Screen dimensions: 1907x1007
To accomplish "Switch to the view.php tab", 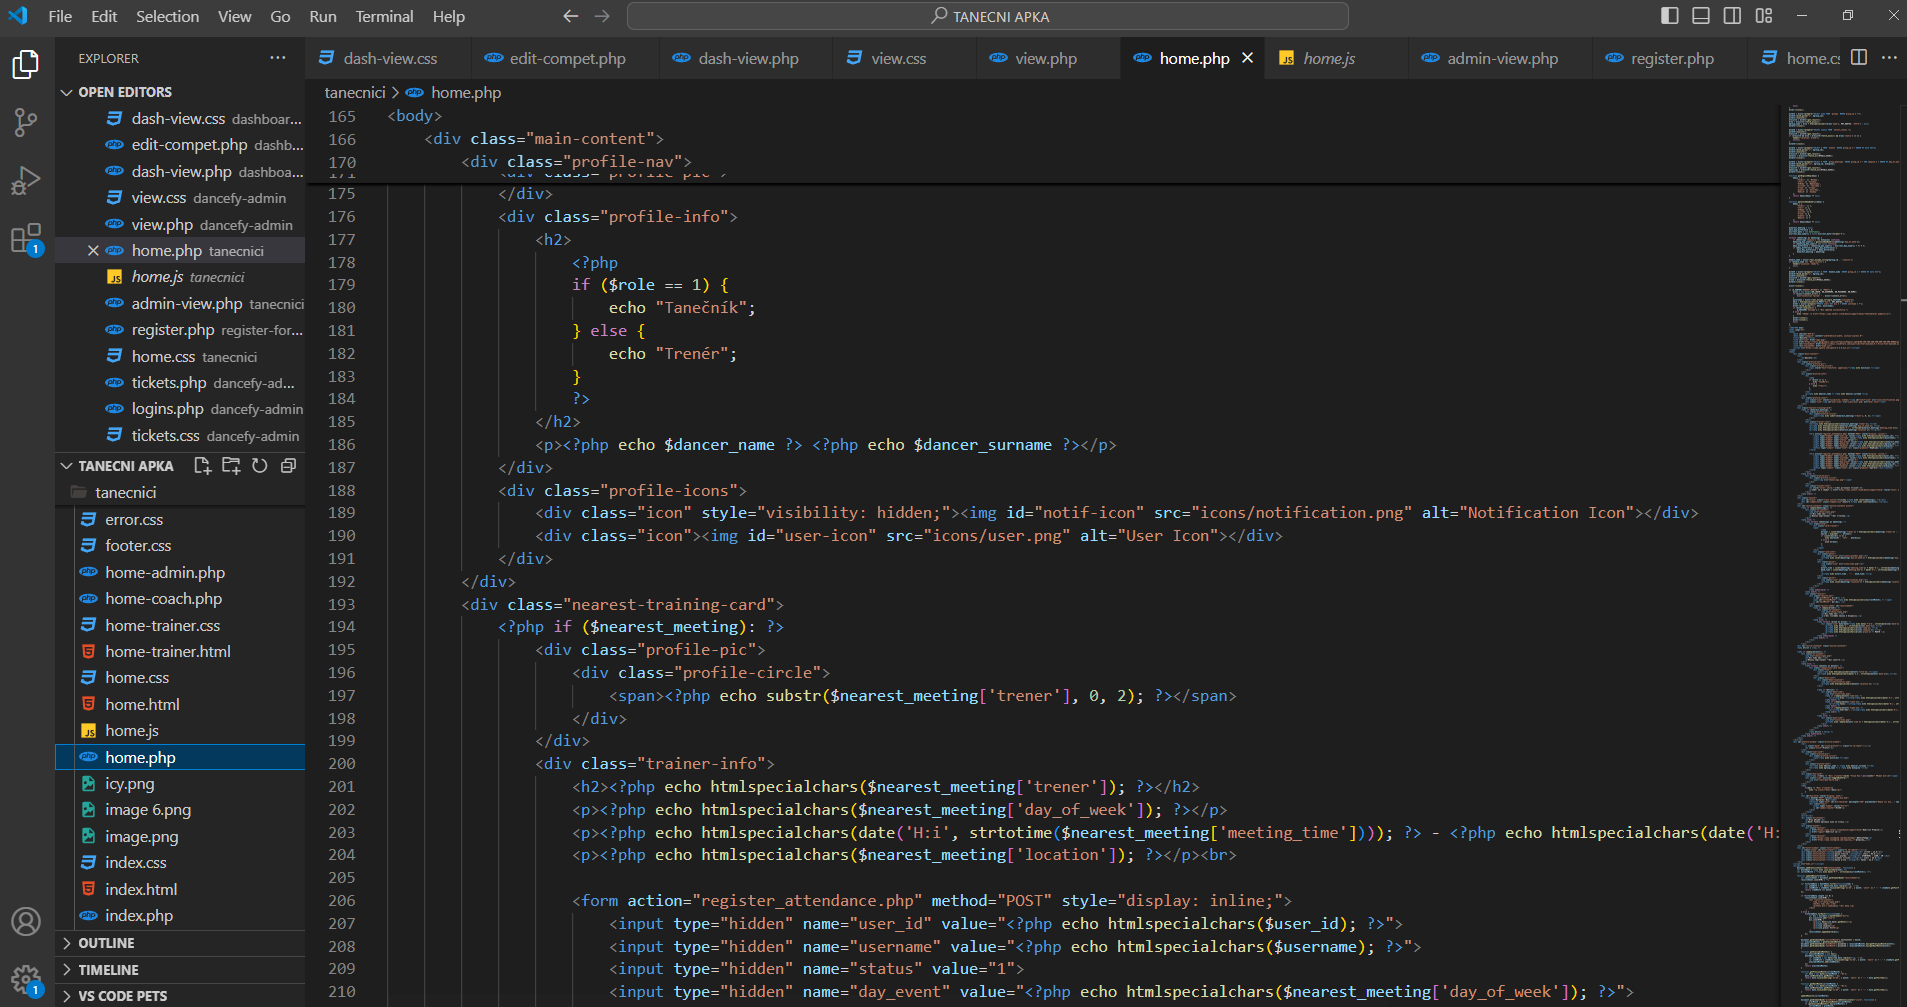I will pos(1046,58).
